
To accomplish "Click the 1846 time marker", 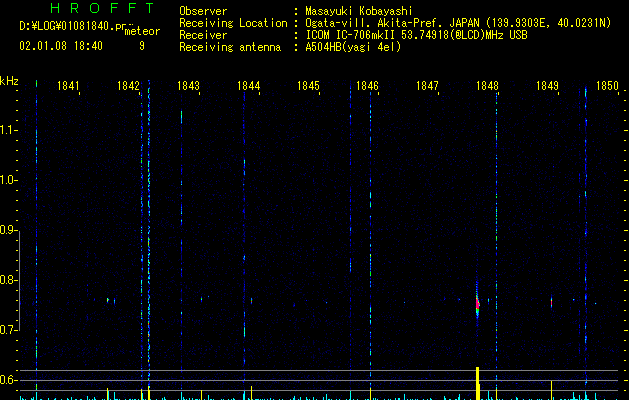I will coord(367,85).
